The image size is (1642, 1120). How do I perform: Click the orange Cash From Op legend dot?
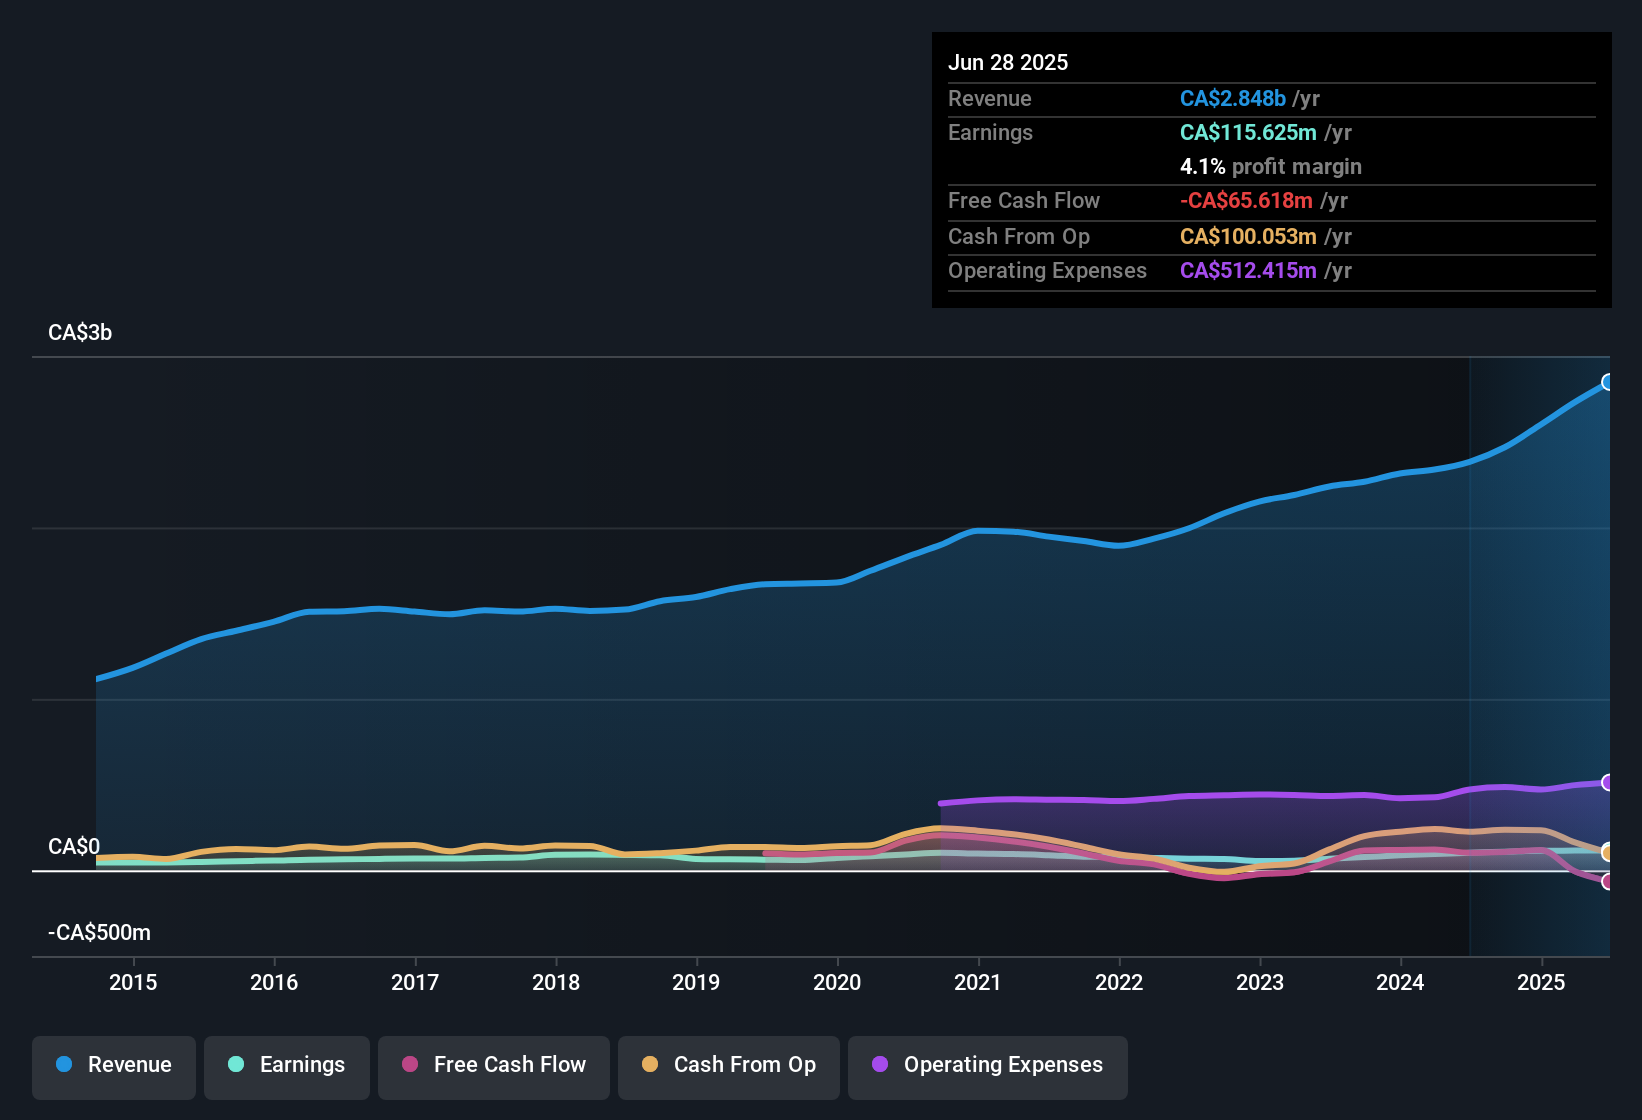pyautogui.click(x=651, y=1066)
